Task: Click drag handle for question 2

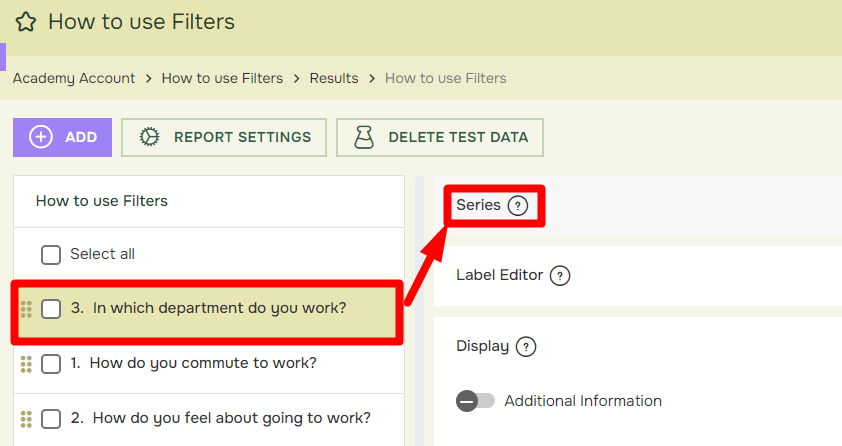Action: (26, 419)
